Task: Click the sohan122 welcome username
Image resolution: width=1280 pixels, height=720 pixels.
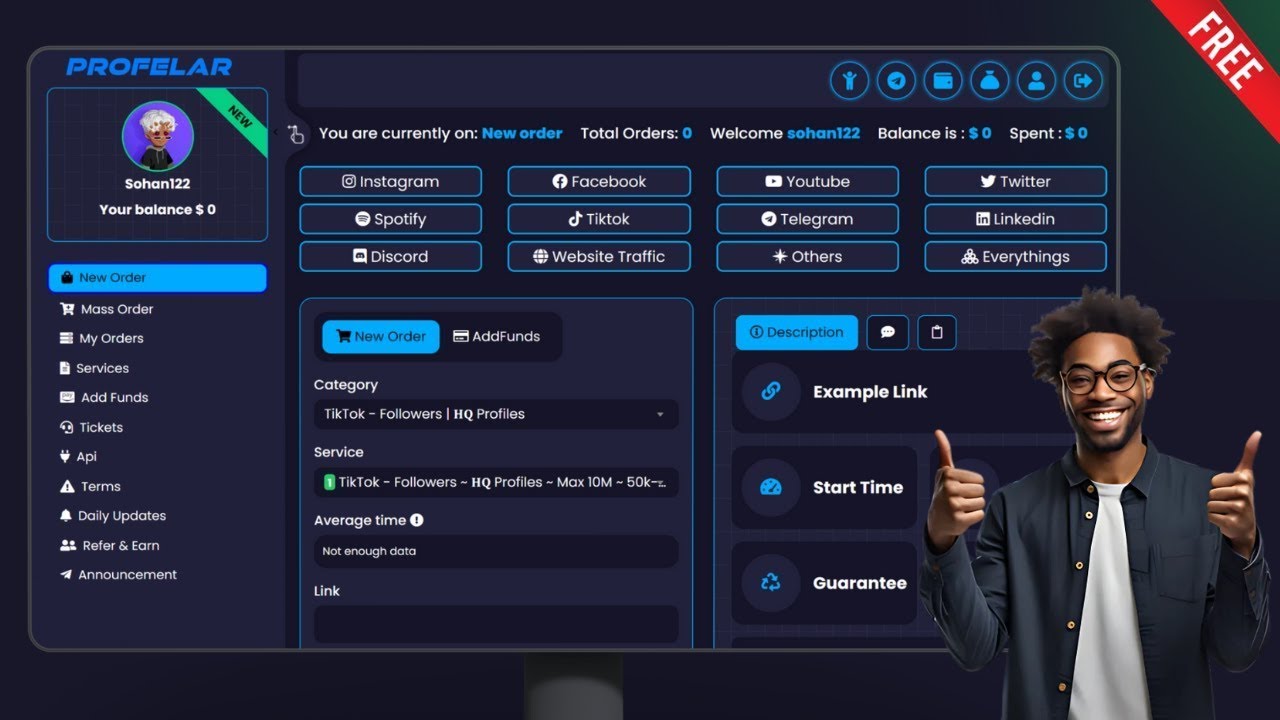Action: [x=823, y=133]
